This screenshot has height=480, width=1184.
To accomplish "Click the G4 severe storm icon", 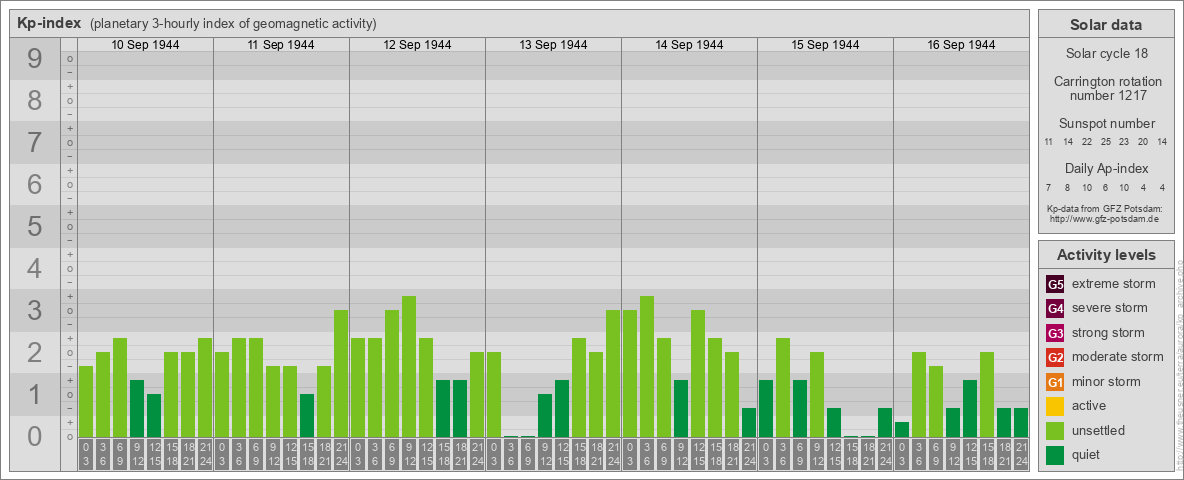I will (x=1055, y=308).
